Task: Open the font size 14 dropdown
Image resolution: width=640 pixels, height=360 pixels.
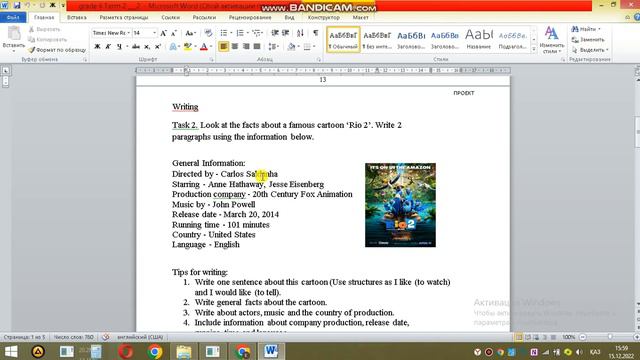Action: pos(155,33)
